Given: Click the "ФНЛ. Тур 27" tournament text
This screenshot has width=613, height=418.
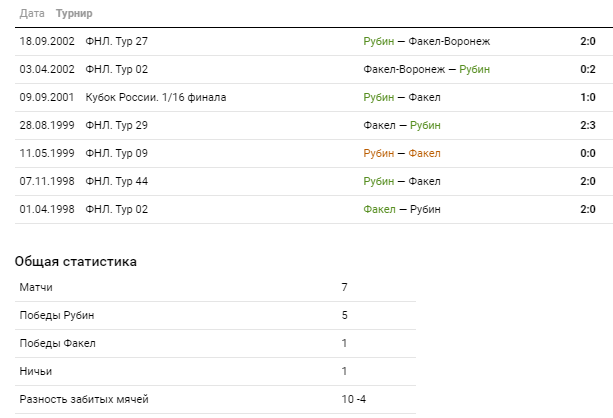Looking at the screenshot, I should coord(118,42).
